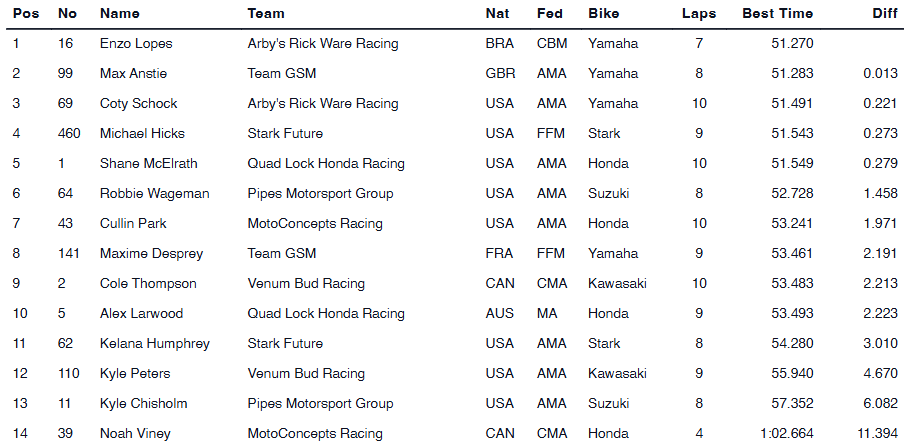The height and width of the screenshot is (448, 912).
Task: Click the Team column header
Action: 266,14
